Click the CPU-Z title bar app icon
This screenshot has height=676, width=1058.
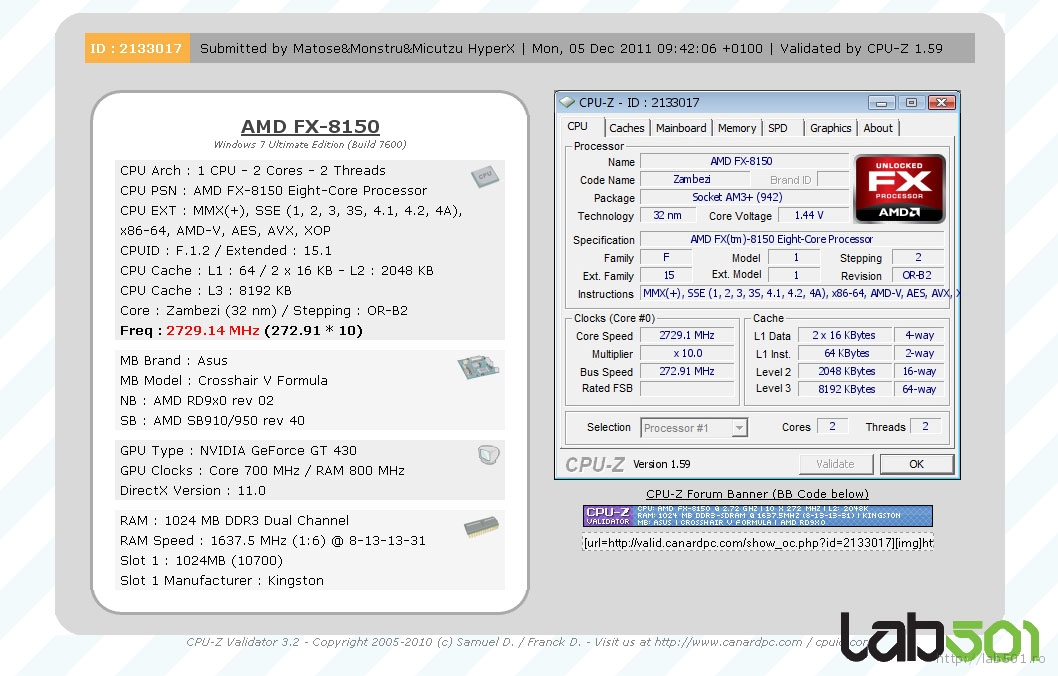[x=568, y=102]
